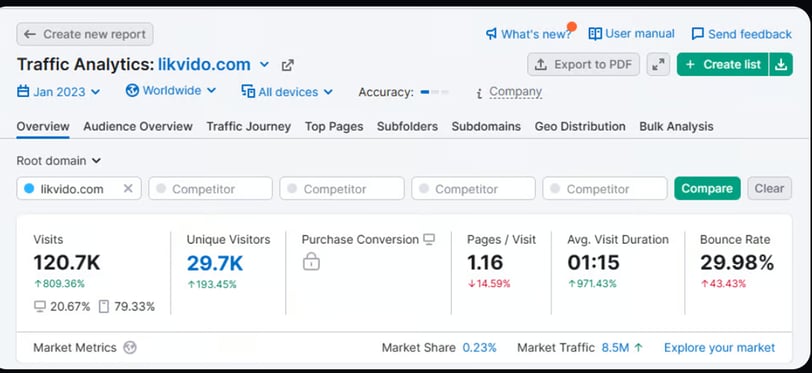Click the download icon next to Create list
The image size is (812, 373).
[781, 65]
